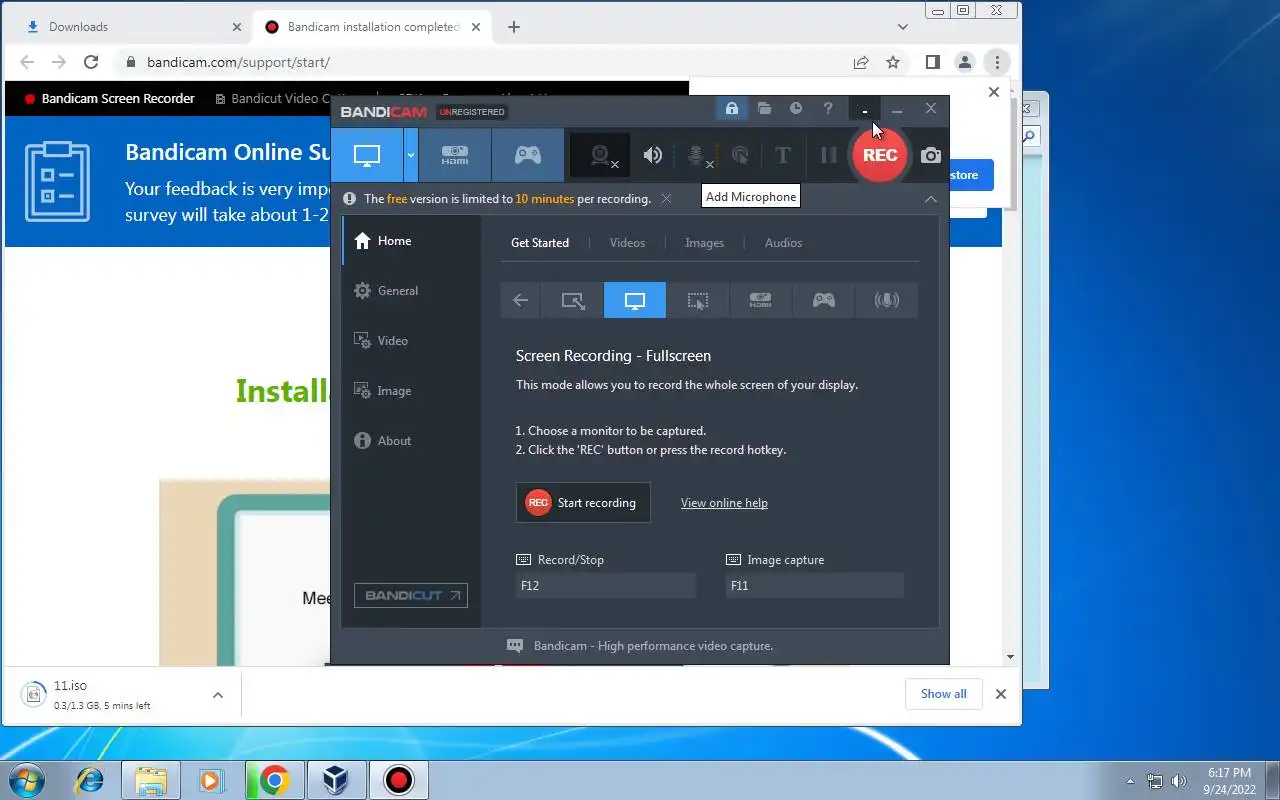
Task: Open Video settings in sidebar
Action: pyautogui.click(x=411, y=341)
